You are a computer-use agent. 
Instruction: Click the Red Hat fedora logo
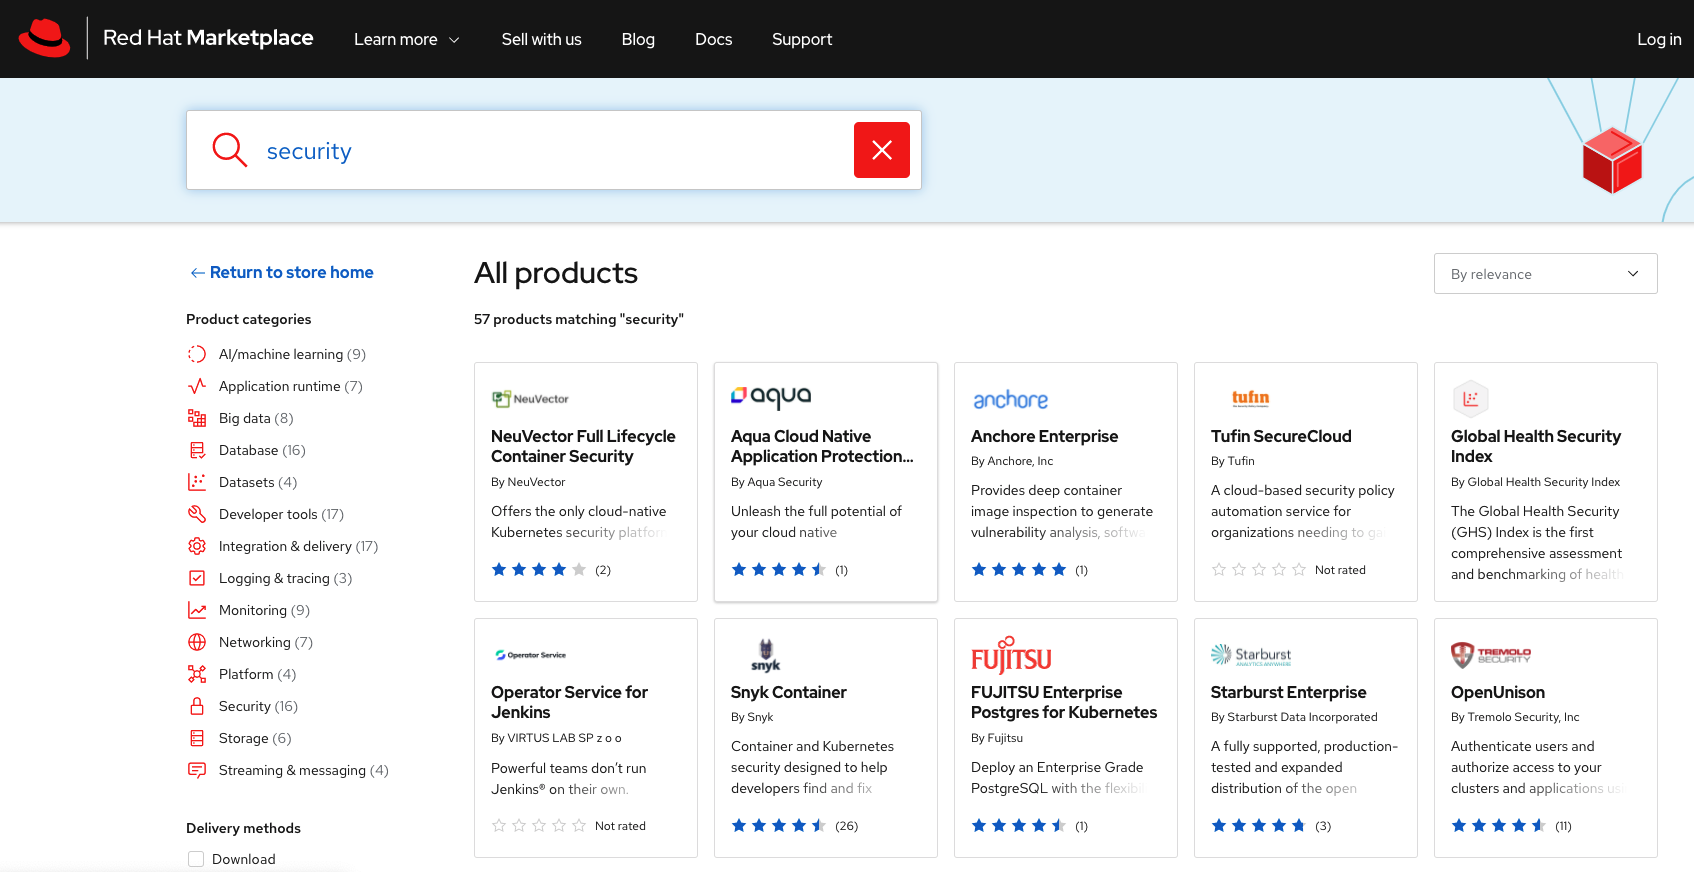tap(44, 38)
